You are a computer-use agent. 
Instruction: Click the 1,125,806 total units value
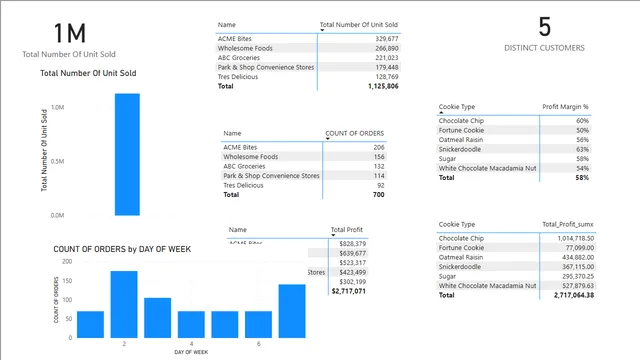point(383,86)
